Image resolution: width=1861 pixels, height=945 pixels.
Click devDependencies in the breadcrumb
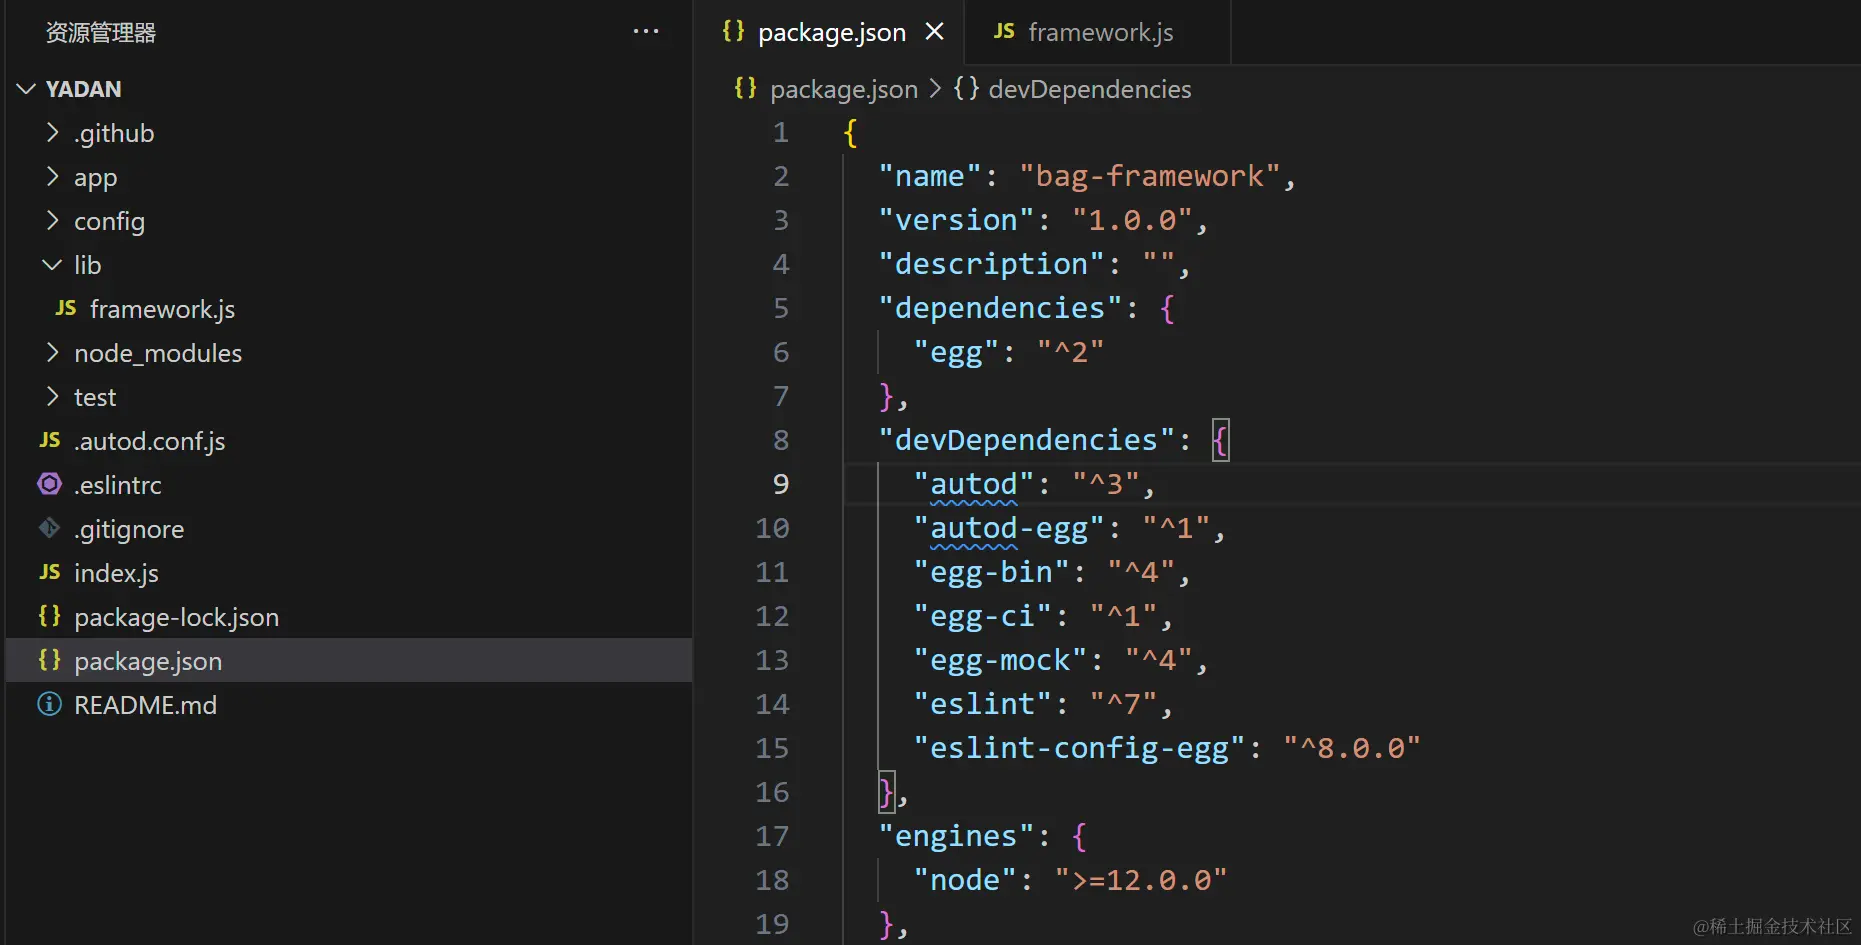pos(1090,89)
